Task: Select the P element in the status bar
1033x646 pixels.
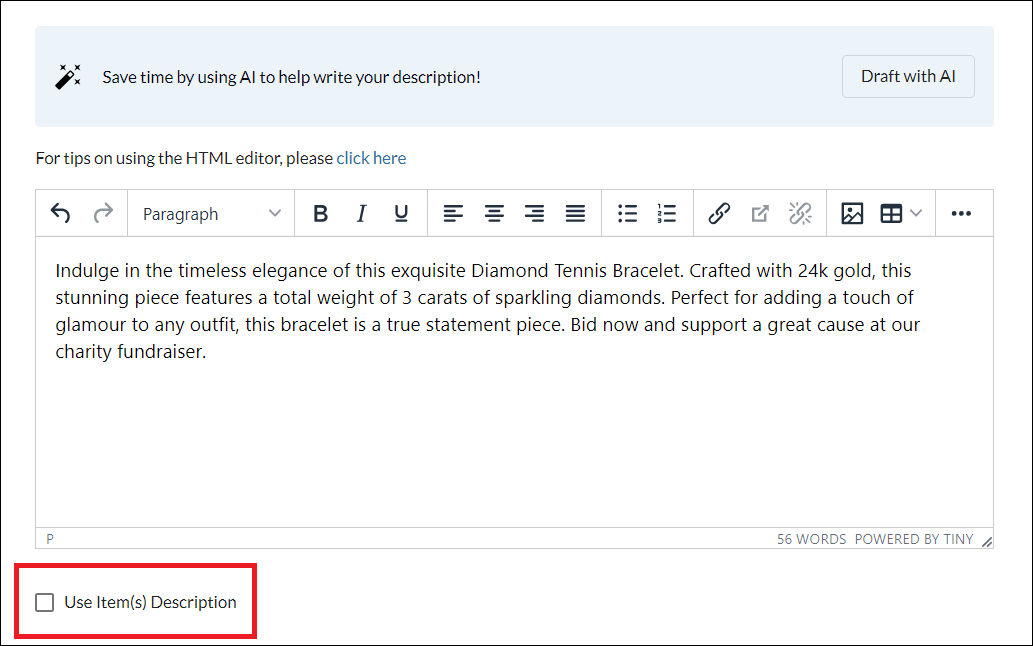Action: pyautogui.click(x=49, y=538)
